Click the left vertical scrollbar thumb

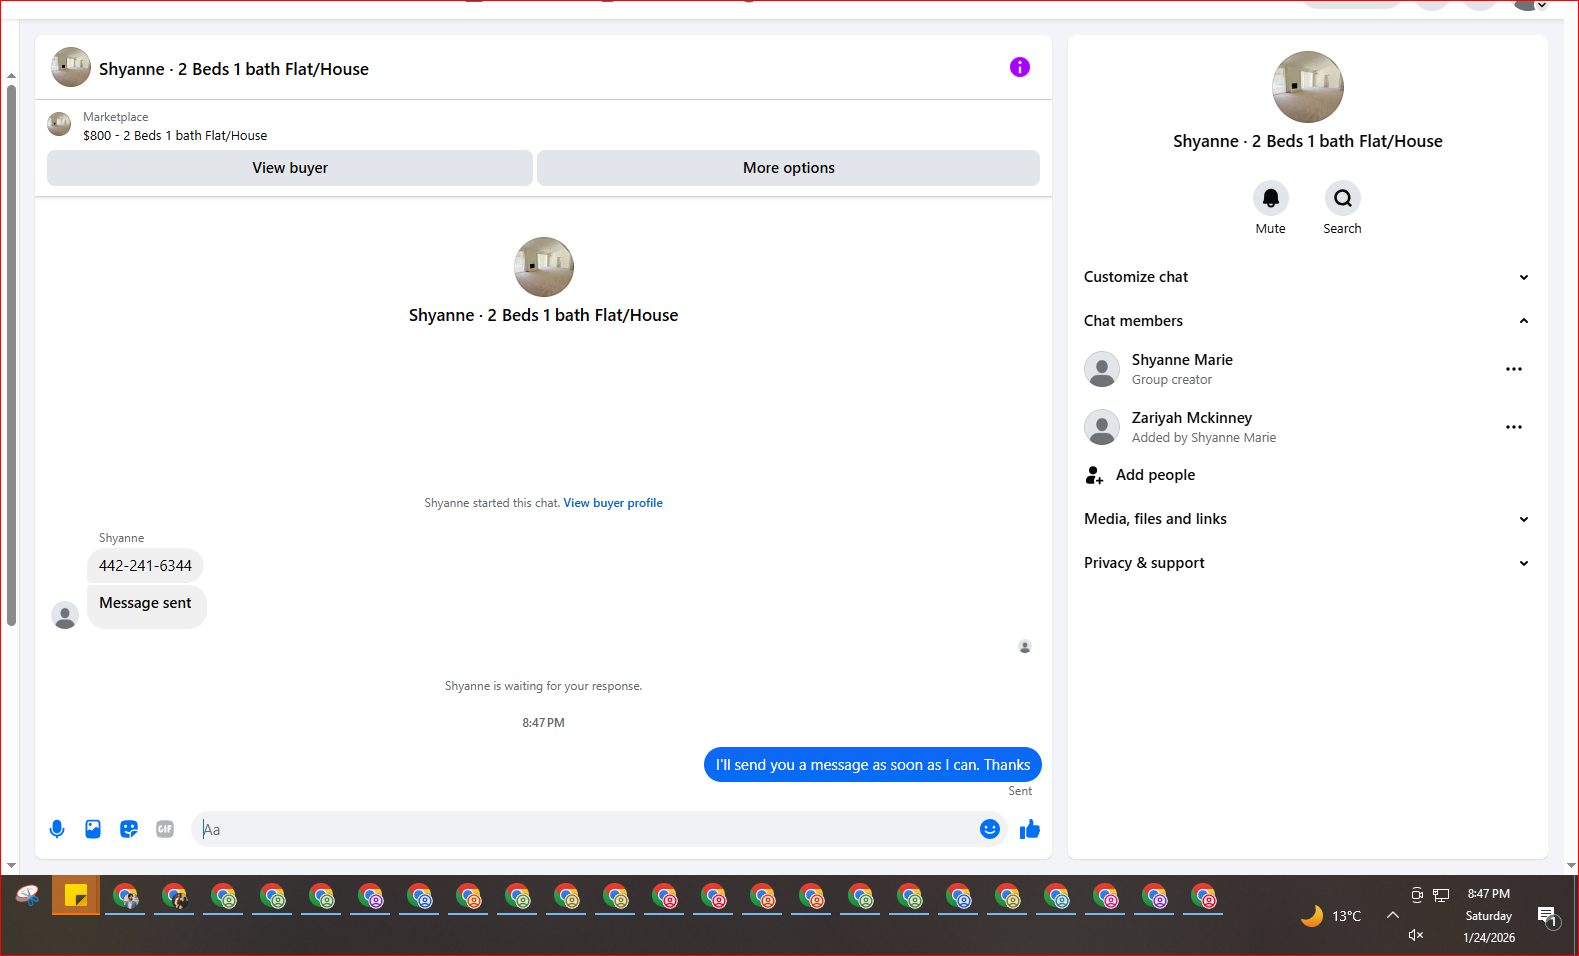click(11, 355)
